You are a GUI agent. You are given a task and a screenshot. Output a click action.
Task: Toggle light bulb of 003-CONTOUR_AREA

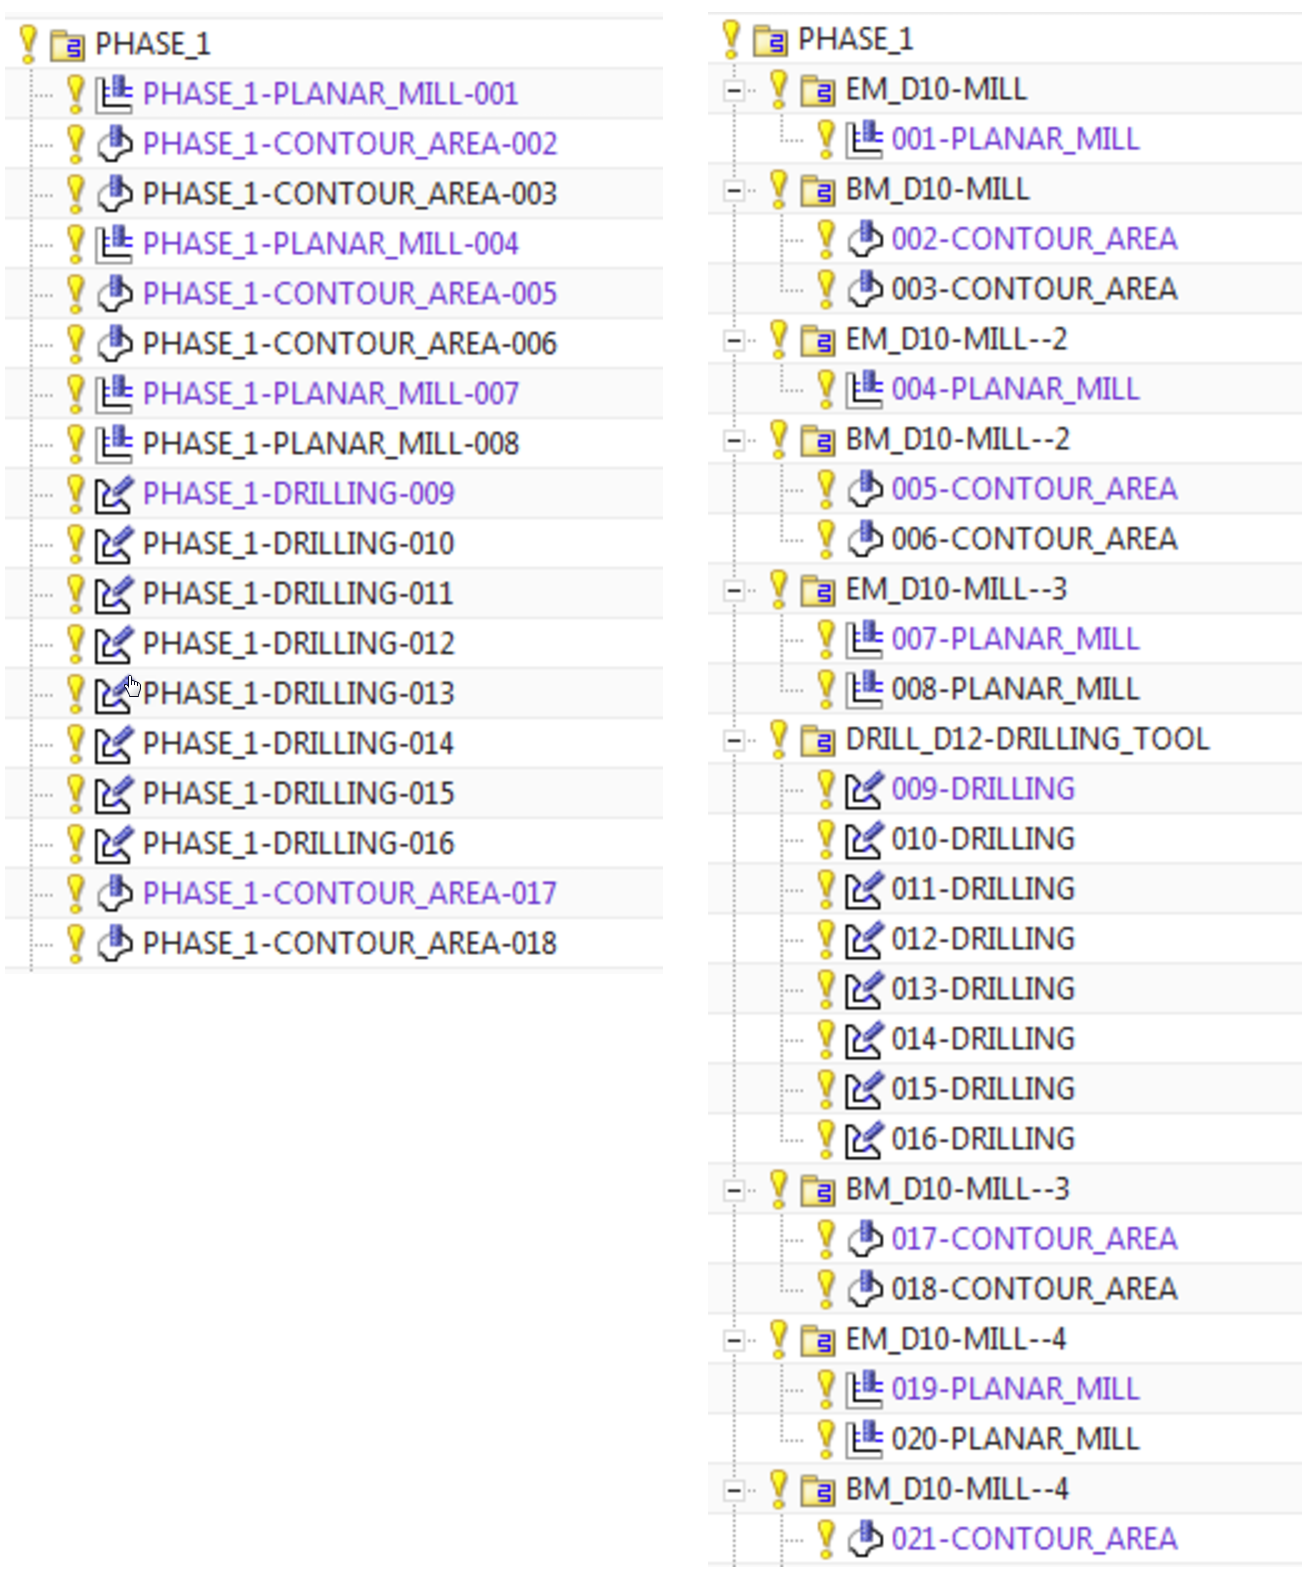coord(826,288)
